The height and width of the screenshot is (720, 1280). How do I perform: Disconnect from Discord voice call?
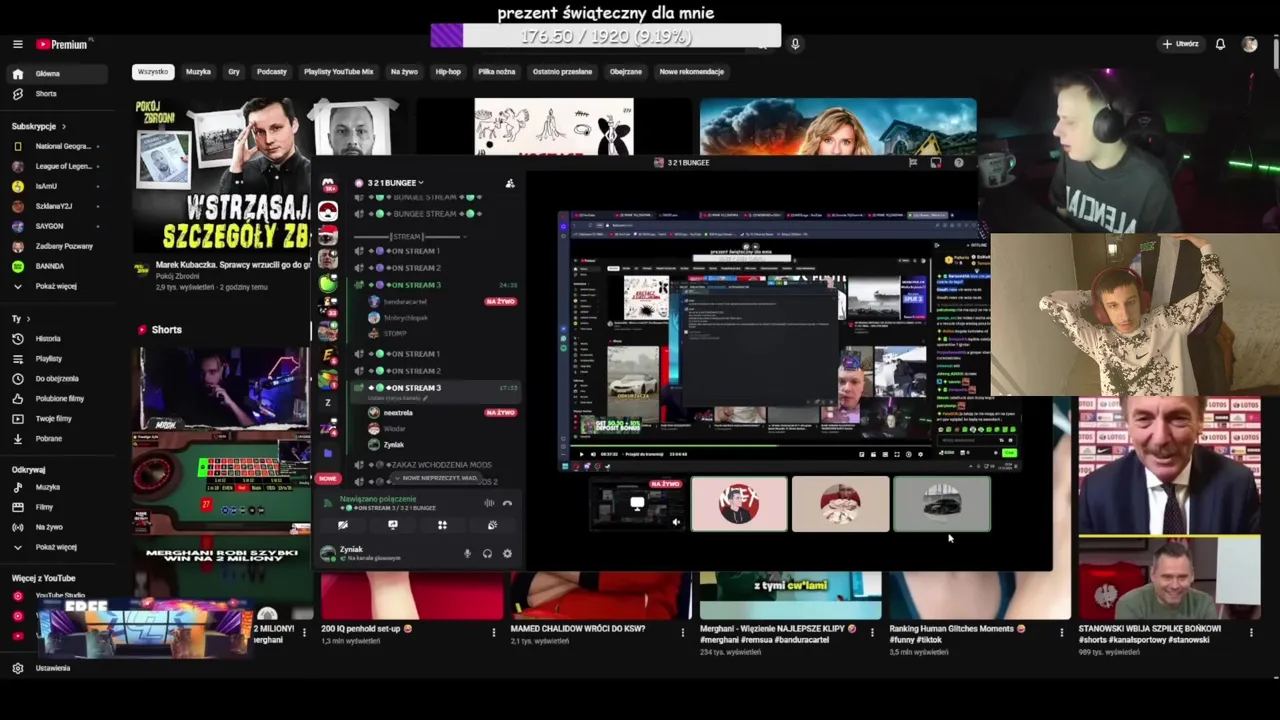[507, 503]
